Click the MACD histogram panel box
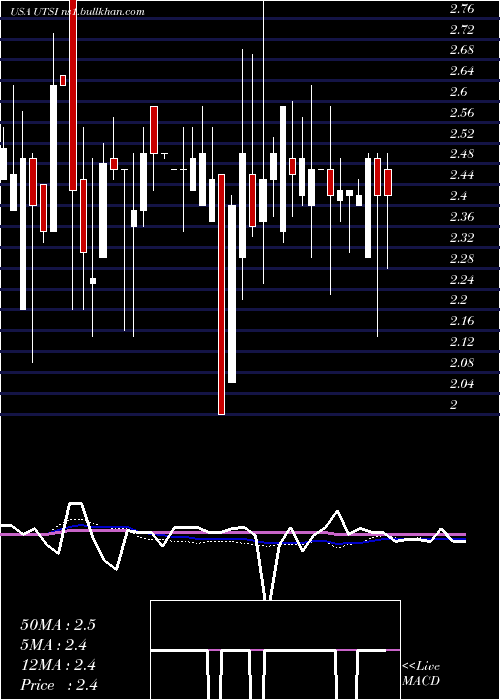The image size is (500, 700). [275, 650]
